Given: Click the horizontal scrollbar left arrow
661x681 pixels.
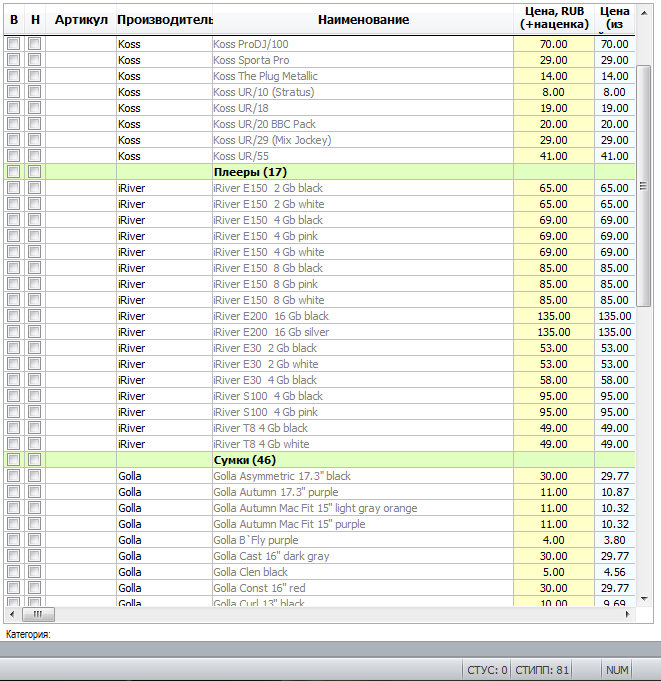Looking at the screenshot, I should 12,614.
